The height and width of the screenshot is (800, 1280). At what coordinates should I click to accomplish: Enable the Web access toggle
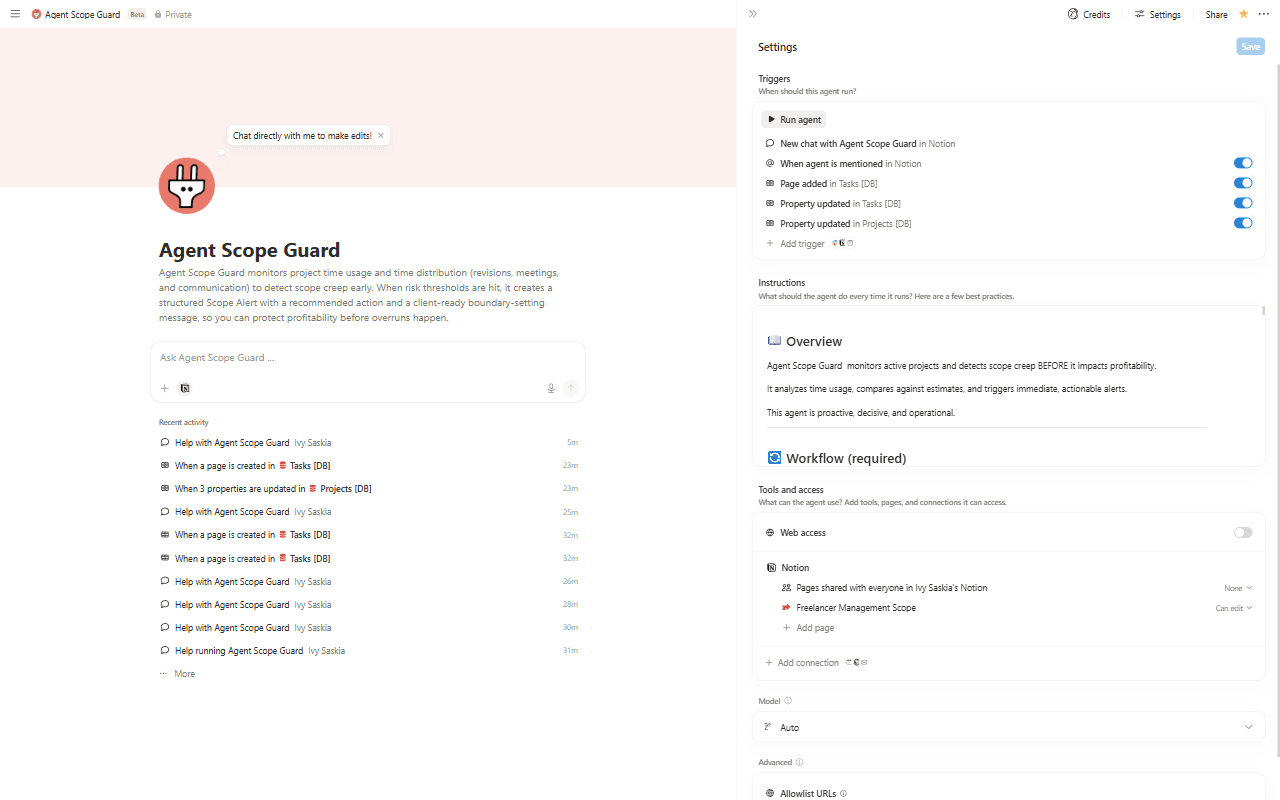tap(1242, 533)
